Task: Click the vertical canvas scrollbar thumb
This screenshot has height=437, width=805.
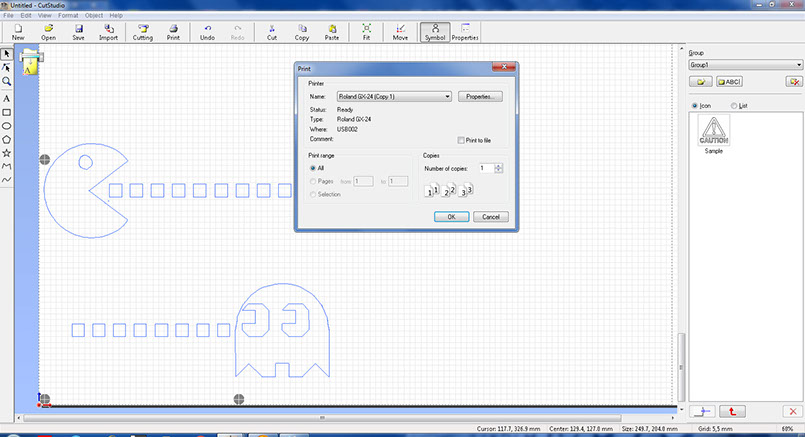Action: 681,367
